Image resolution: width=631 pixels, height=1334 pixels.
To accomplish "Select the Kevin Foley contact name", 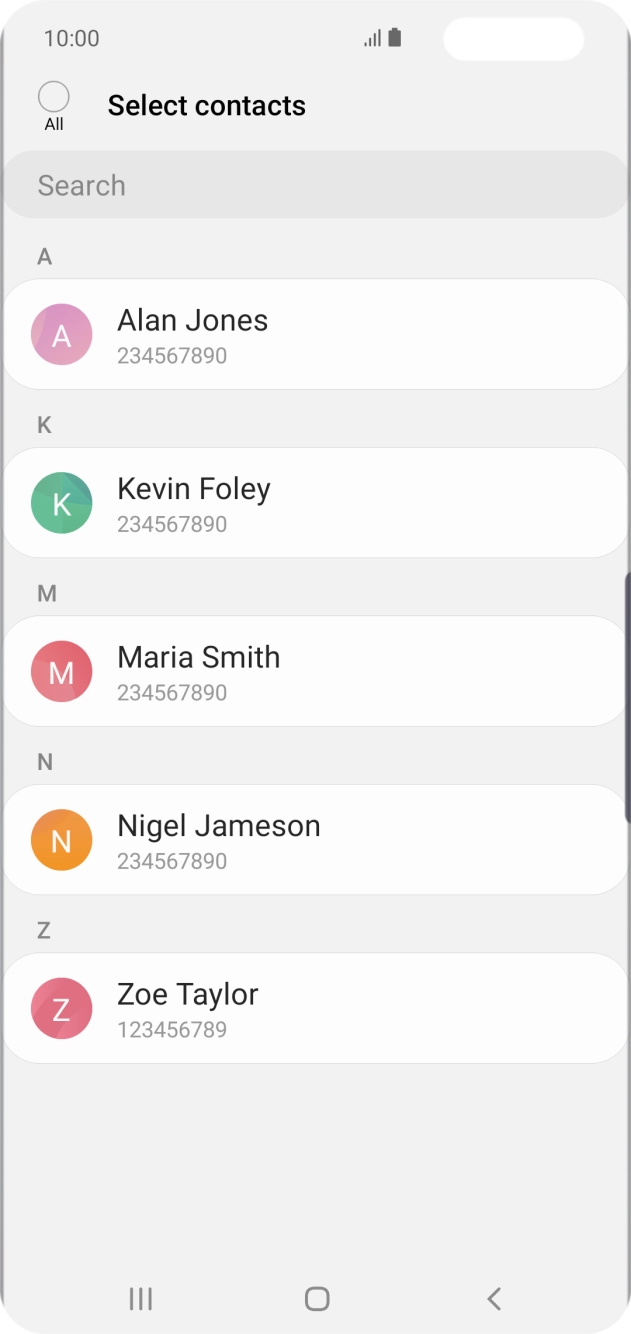I will [x=194, y=489].
